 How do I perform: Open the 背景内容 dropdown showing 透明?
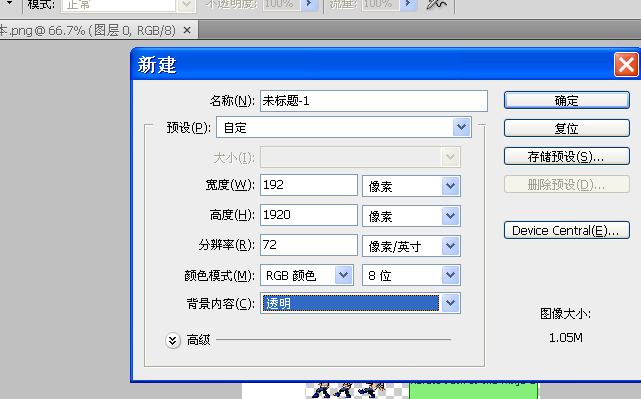360,303
